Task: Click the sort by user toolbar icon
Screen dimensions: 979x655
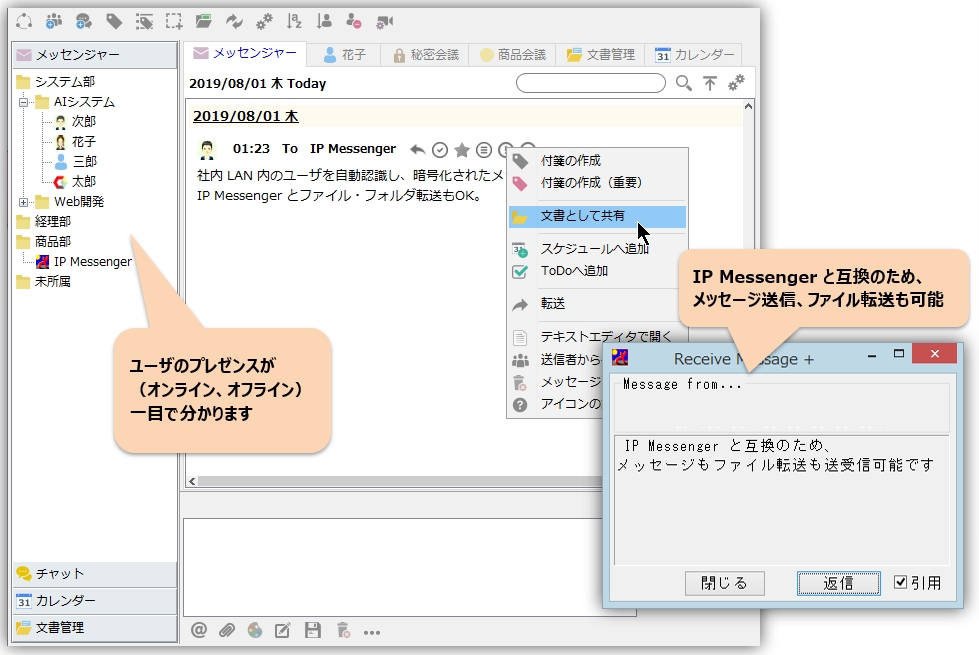Action: tap(324, 22)
